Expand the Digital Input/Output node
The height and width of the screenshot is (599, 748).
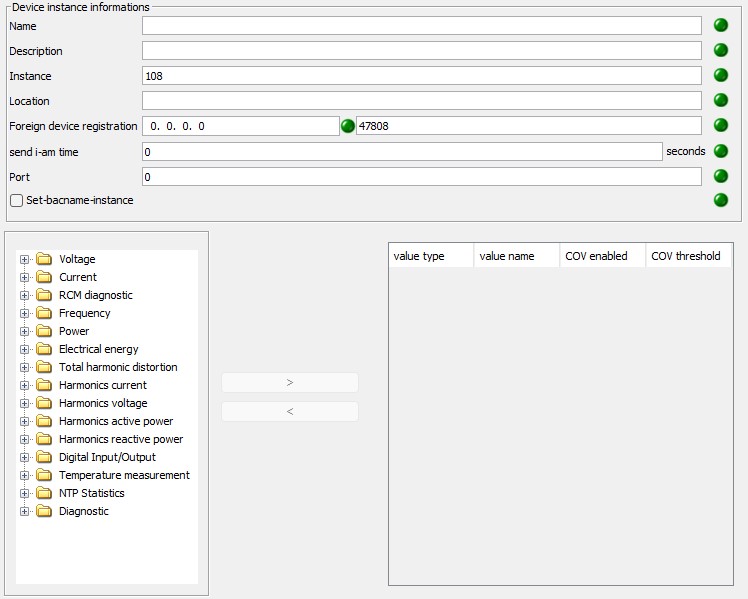click(25, 457)
